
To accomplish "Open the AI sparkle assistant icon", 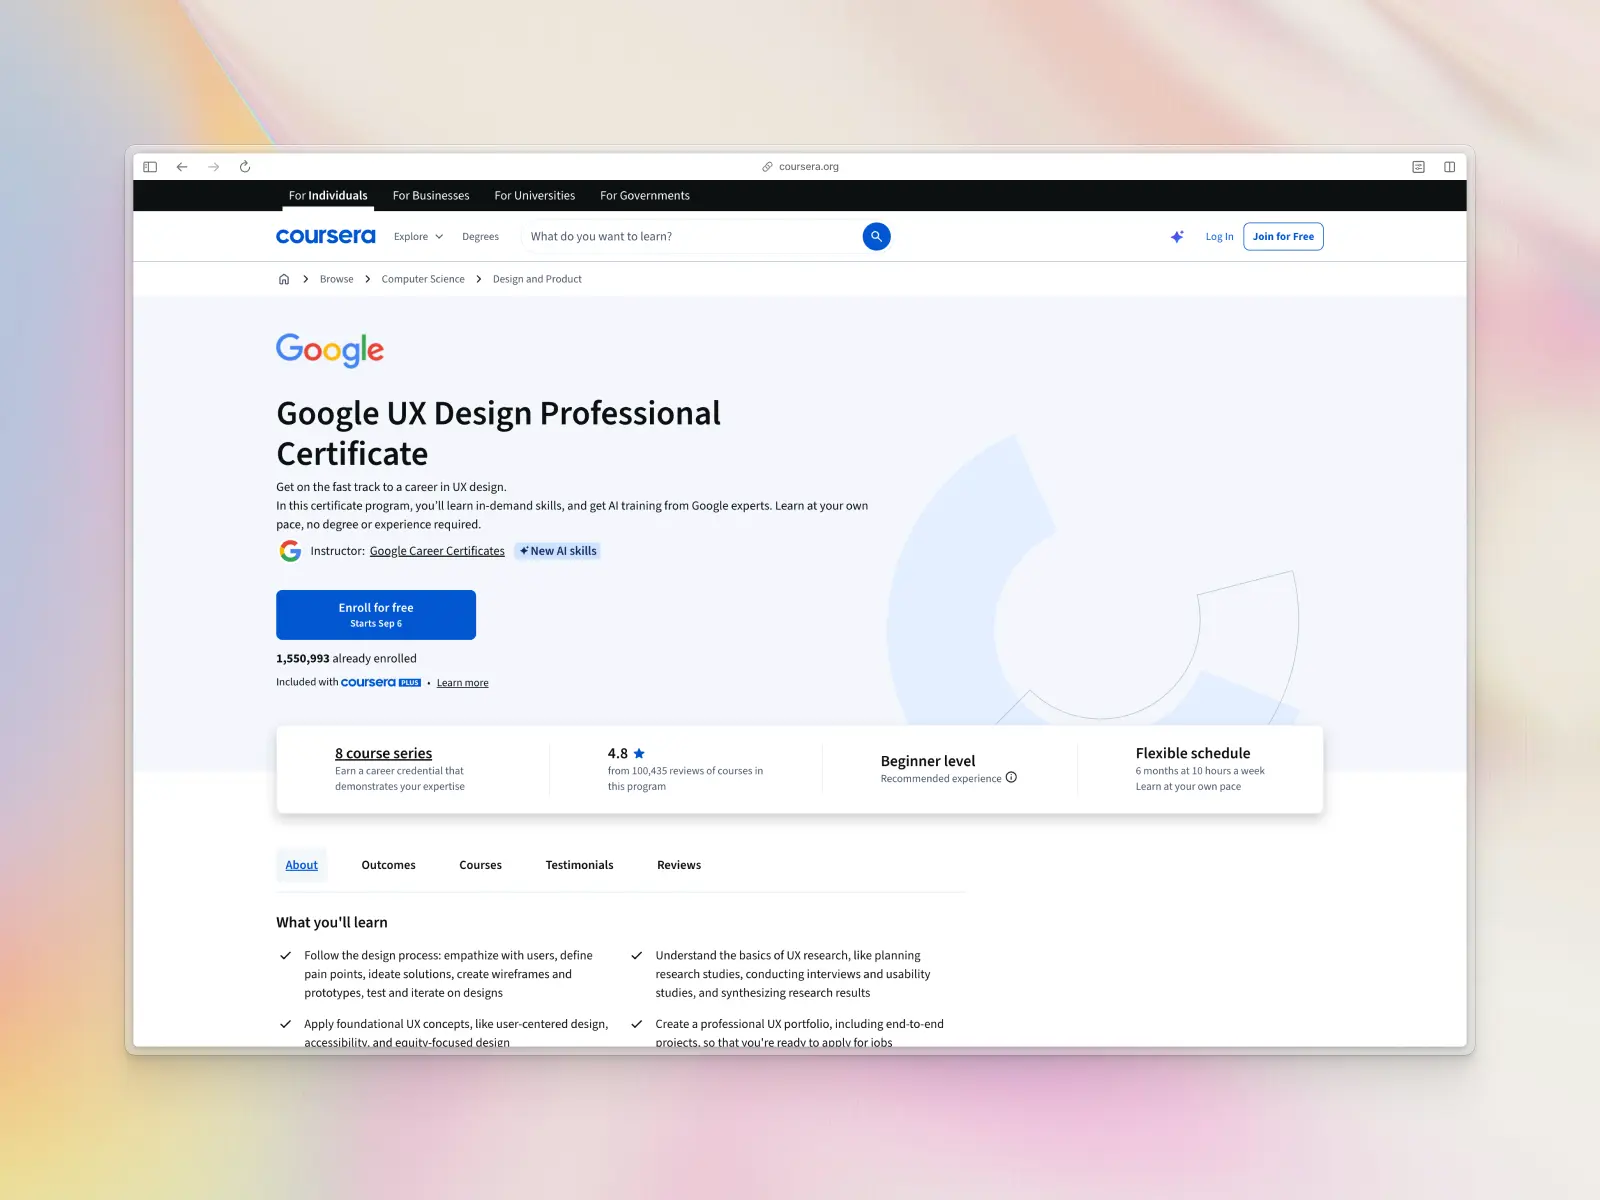I will pos(1177,236).
